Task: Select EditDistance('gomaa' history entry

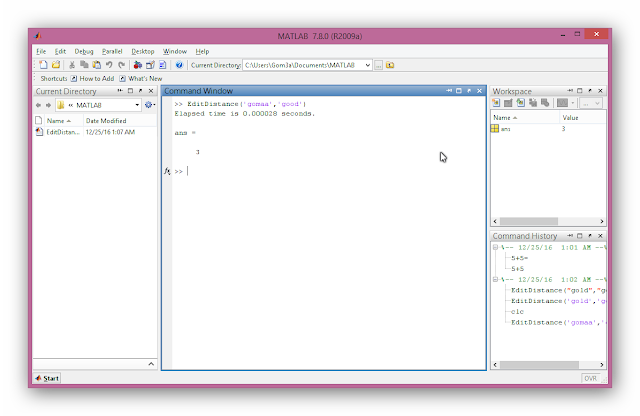Action: pyautogui.click(x=558, y=323)
